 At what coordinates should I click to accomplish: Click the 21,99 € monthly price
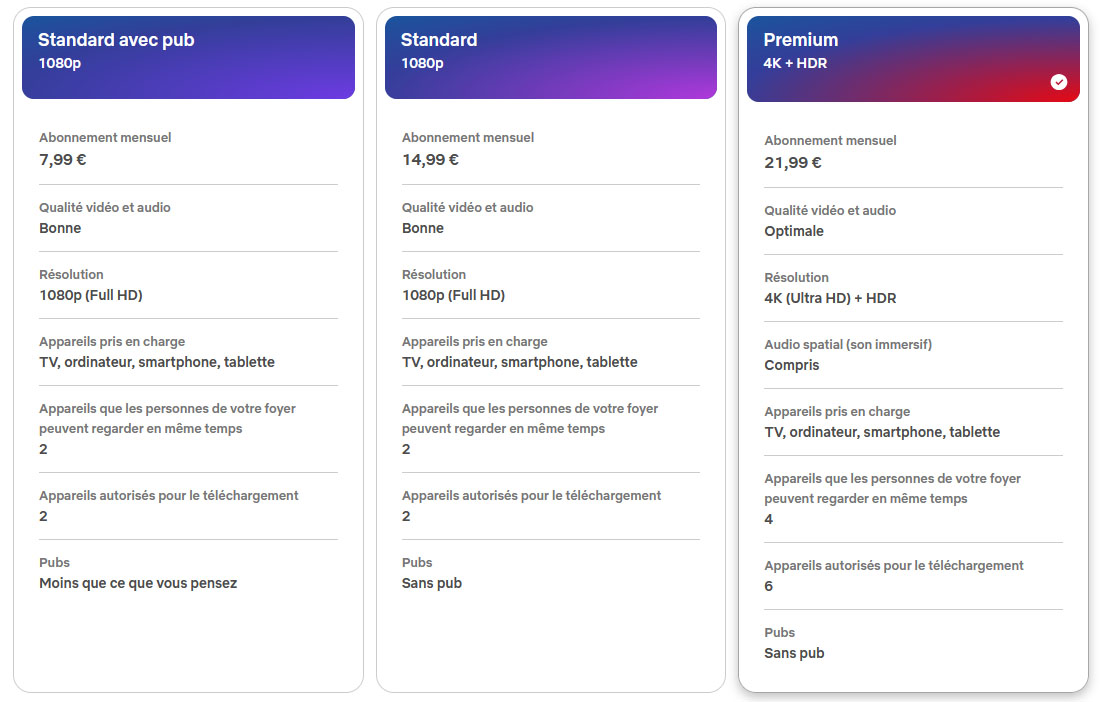(793, 163)
